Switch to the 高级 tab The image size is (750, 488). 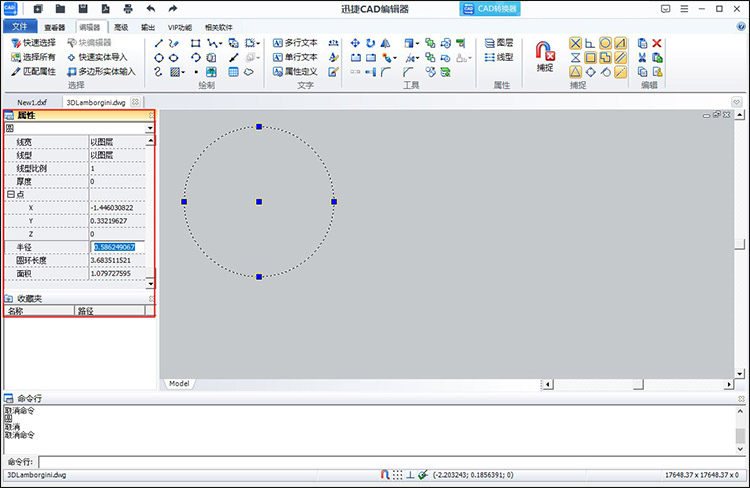(x=121, y=27)
